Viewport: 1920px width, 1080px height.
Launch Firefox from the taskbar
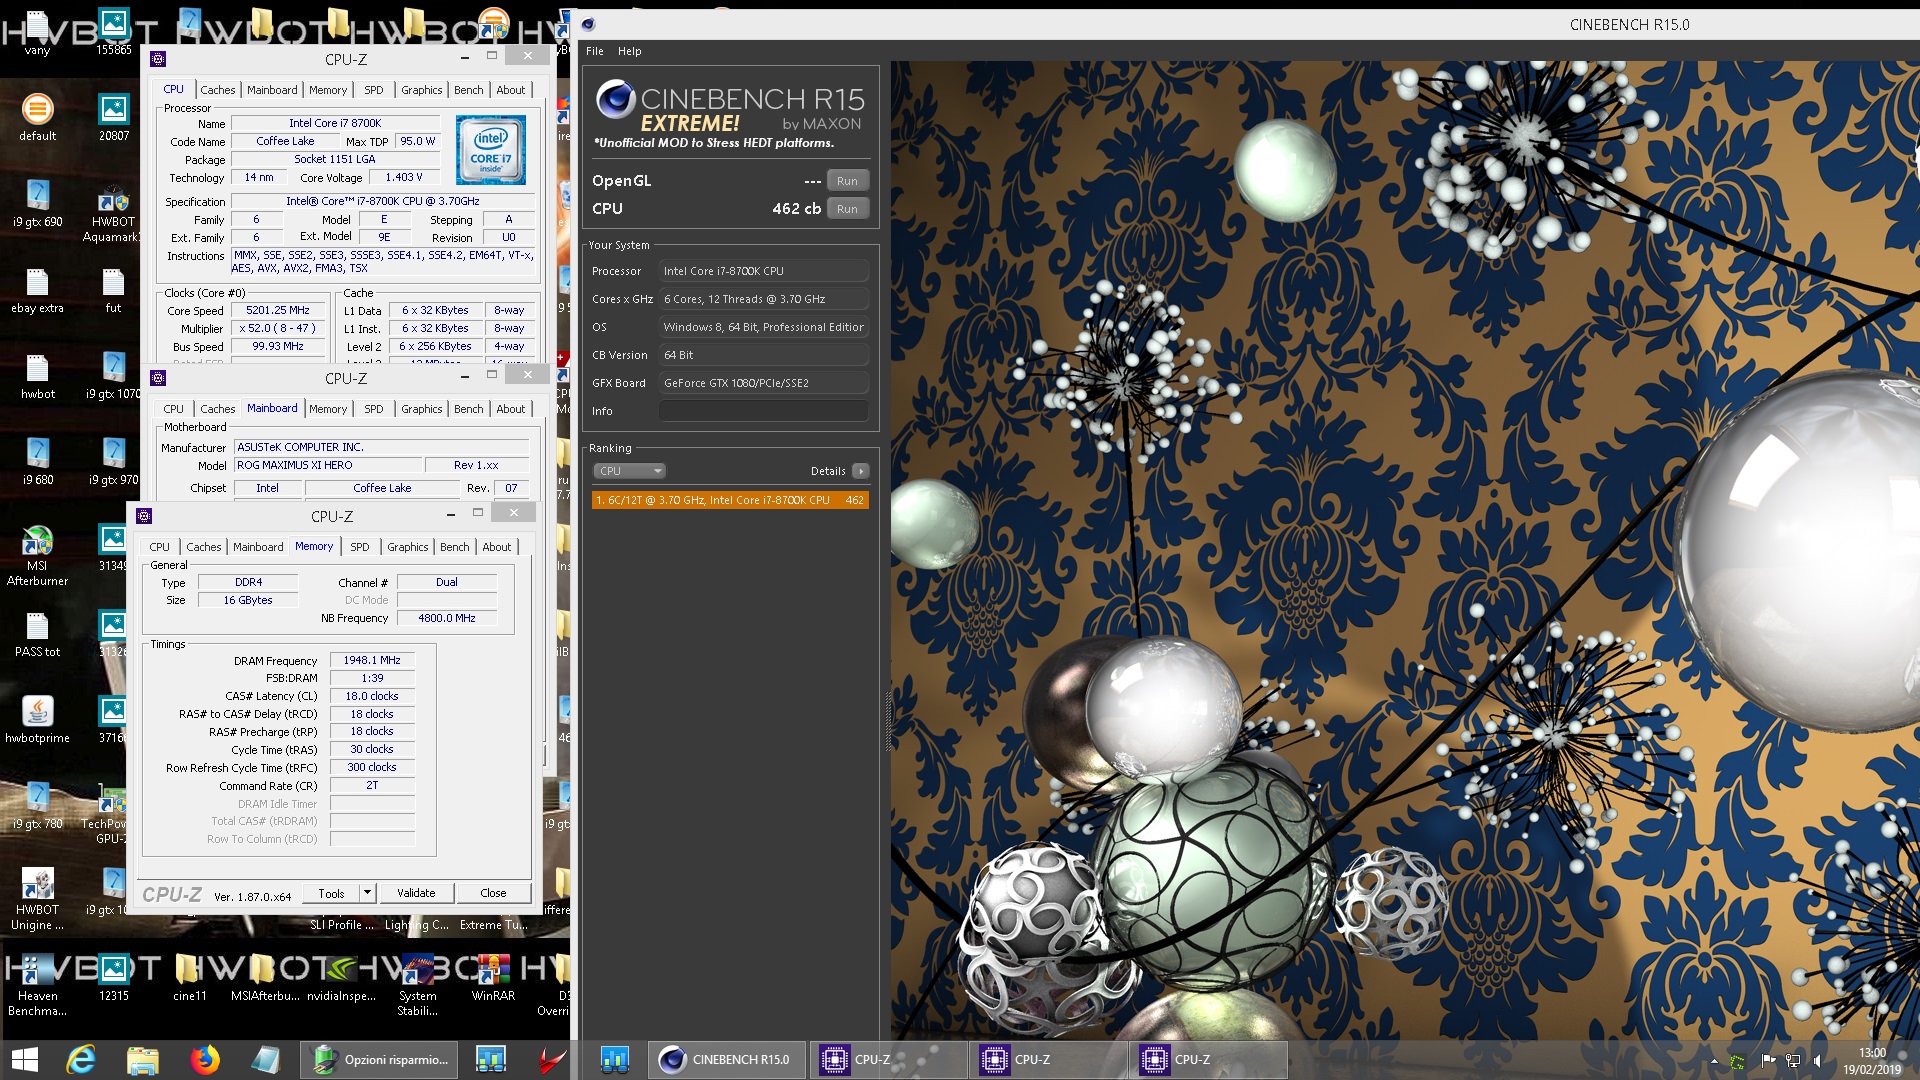click(x=205, y=1059)
